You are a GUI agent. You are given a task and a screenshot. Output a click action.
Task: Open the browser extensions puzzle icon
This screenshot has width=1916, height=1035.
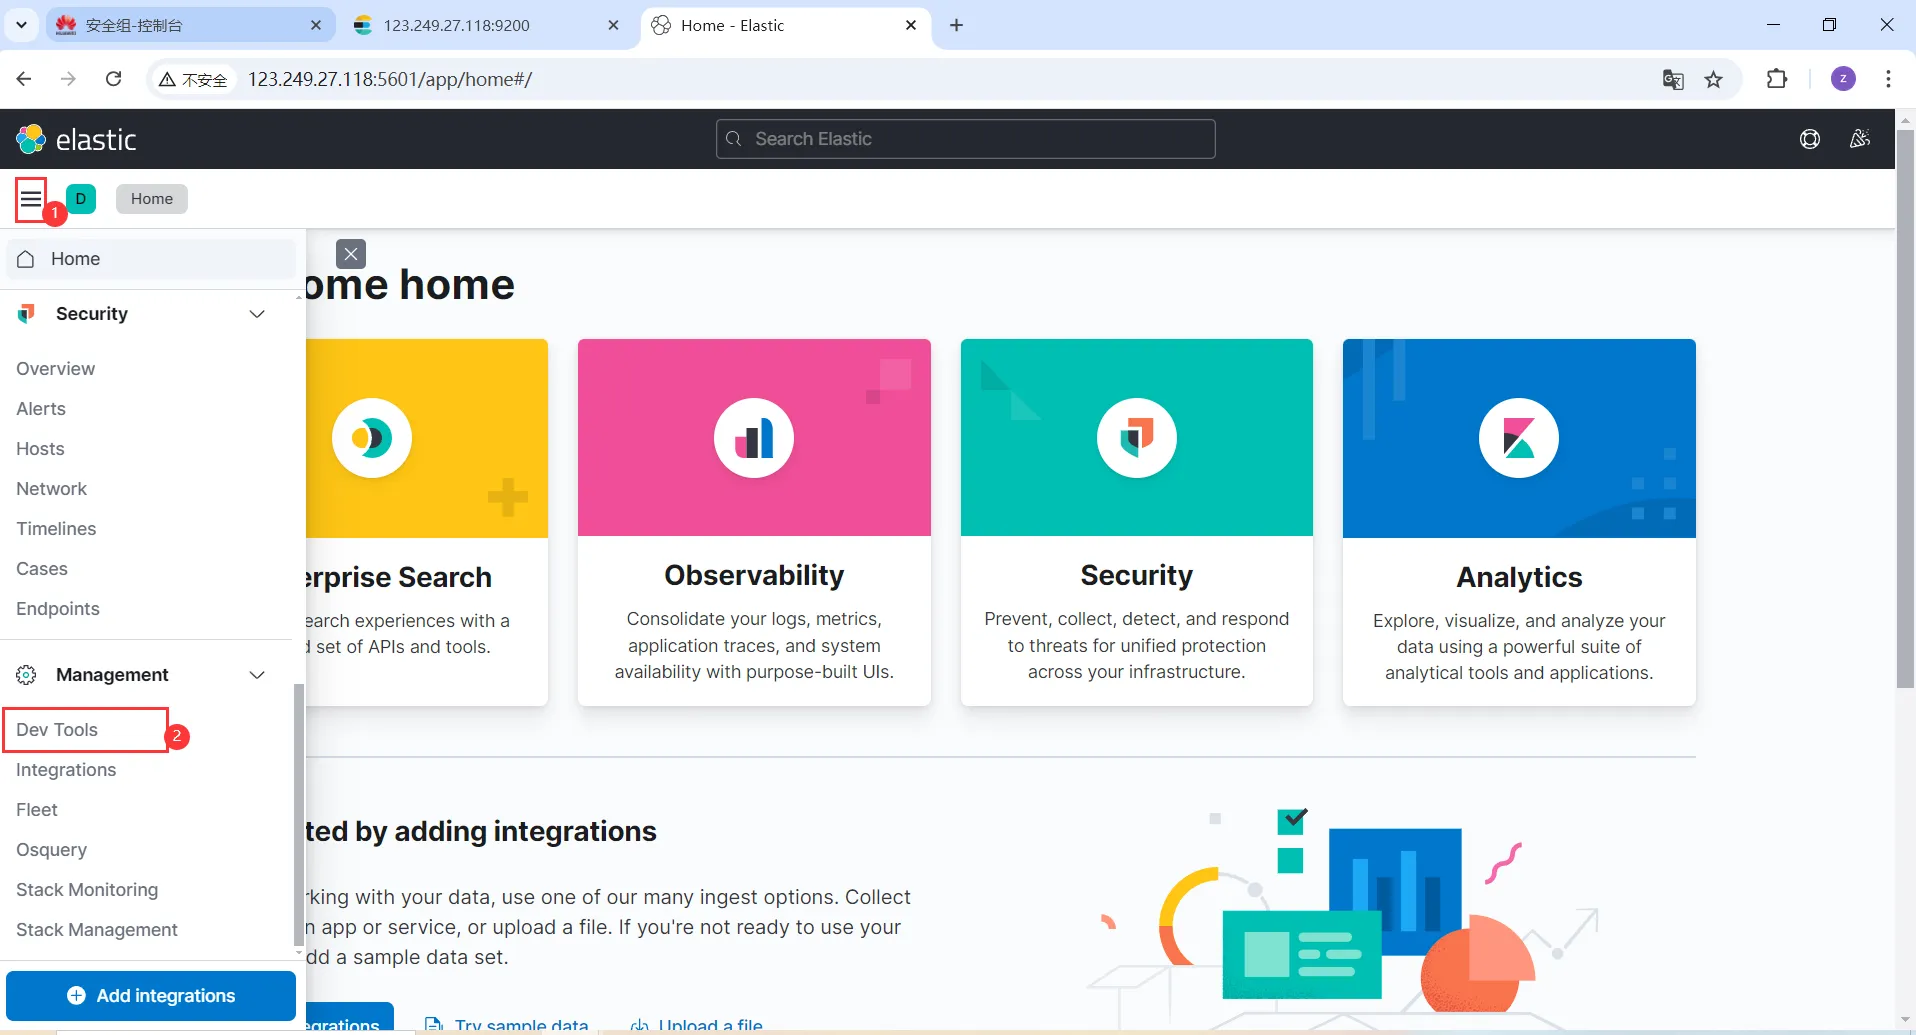pyautogui.click(x=1777, y=79)
